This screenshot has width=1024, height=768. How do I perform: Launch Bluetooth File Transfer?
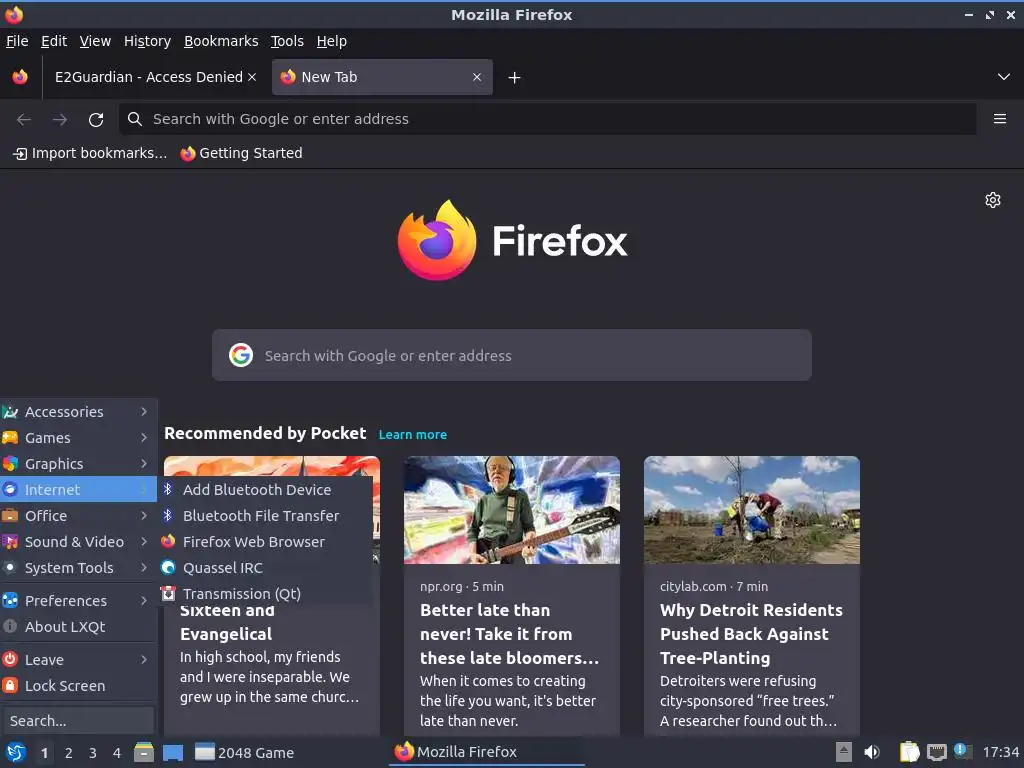pyautogui.click(x=265, y=516)
